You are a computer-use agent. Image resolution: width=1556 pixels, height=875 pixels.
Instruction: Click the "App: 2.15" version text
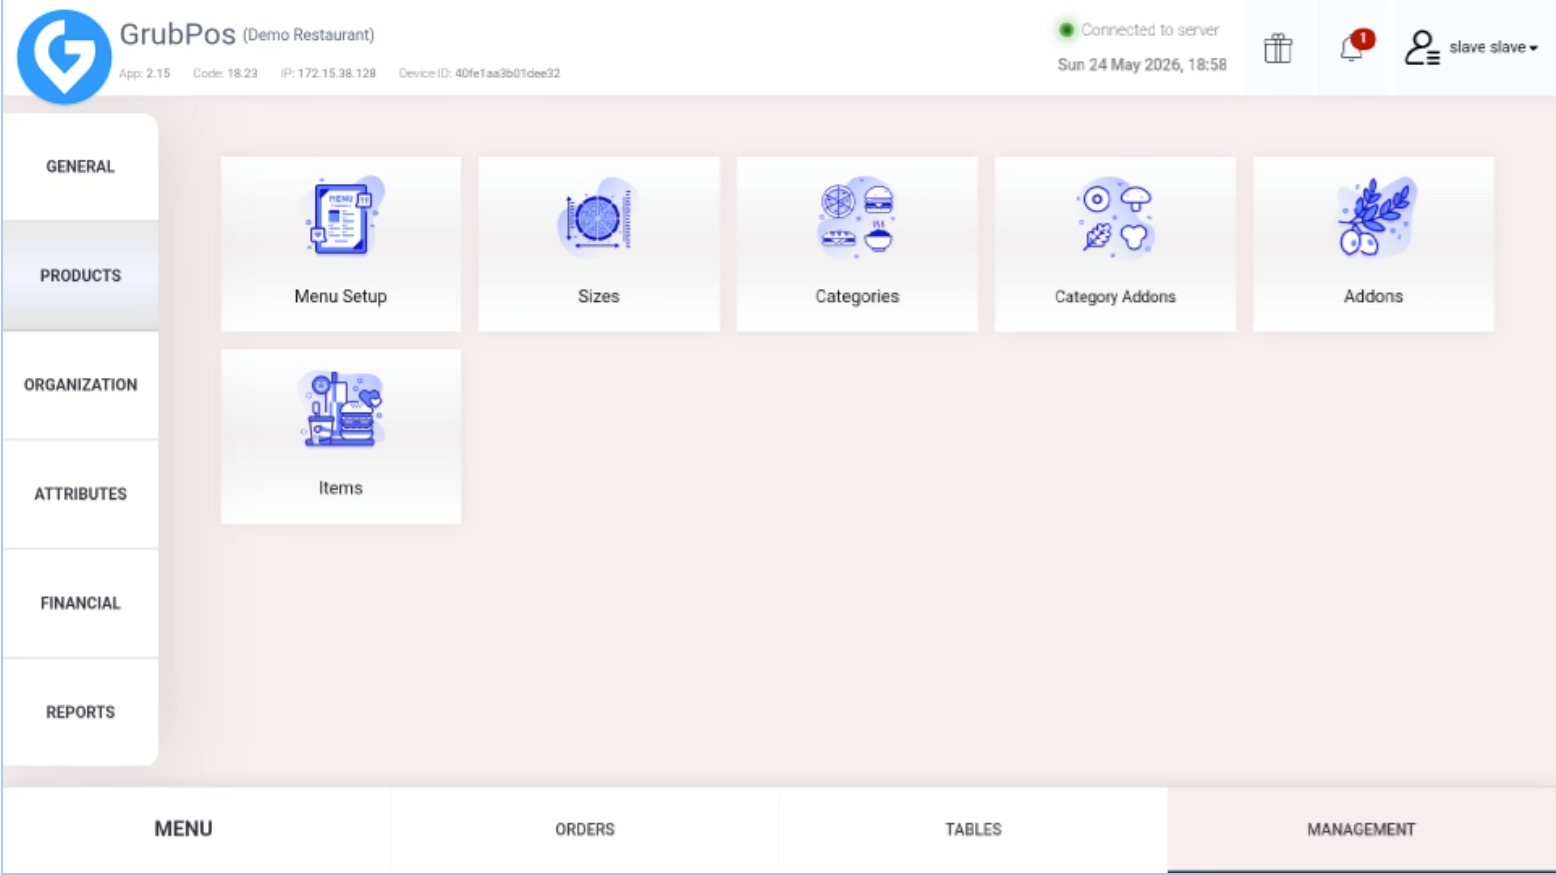point(144,73)
